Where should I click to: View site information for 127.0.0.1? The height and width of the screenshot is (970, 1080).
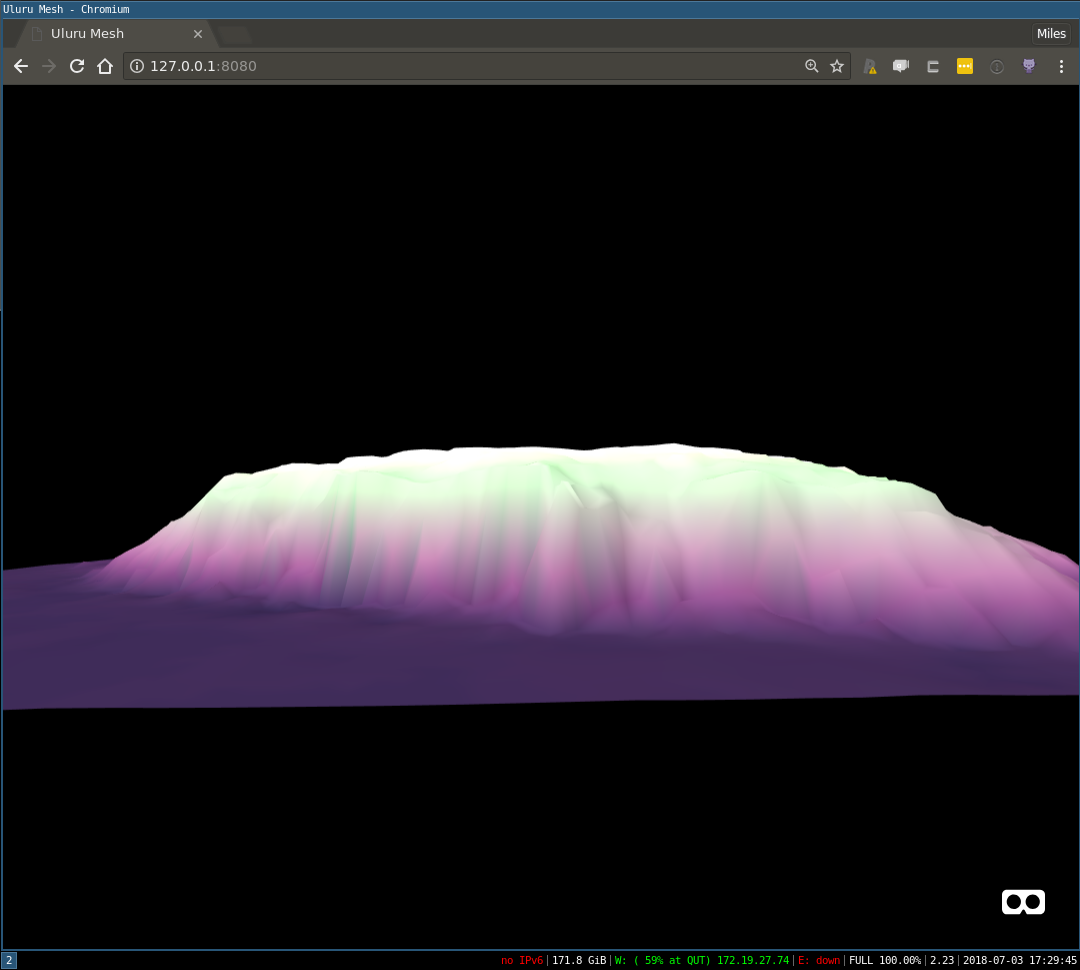137,66
